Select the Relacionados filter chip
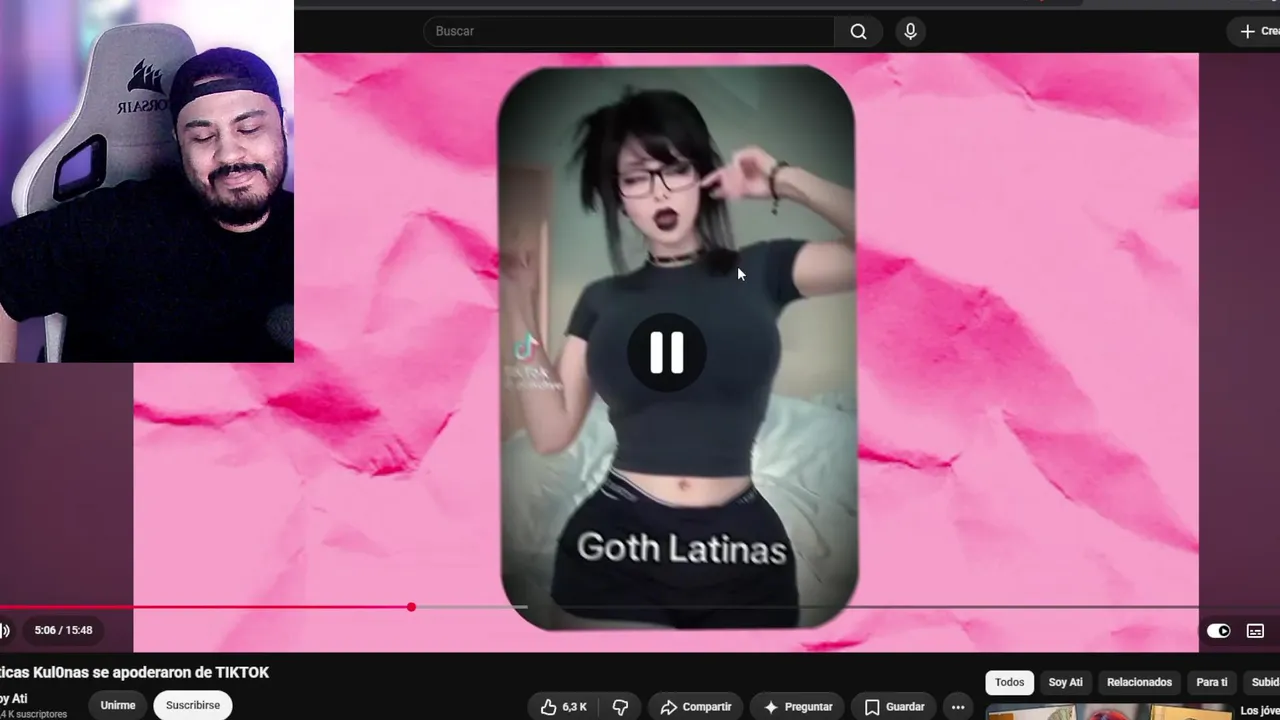The width and height of the screenshot is (1280, 720). (1139, 682)
